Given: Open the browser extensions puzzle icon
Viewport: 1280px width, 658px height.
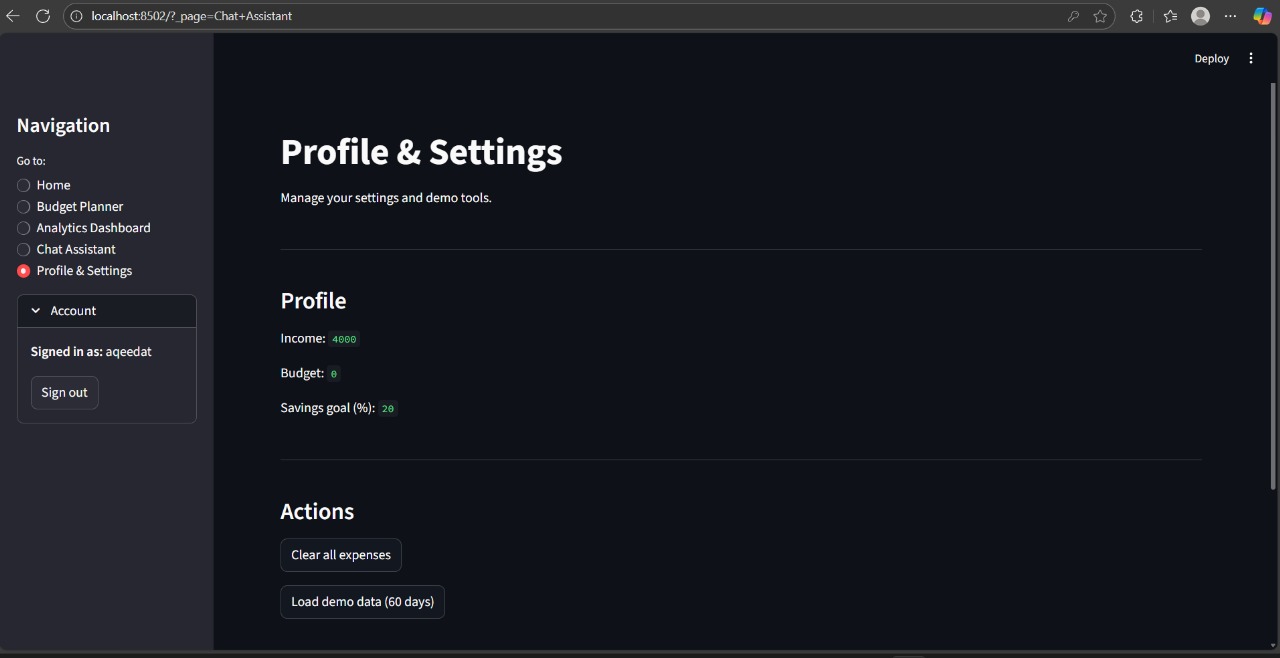Looking at the screenshot, I should point(1137,16).
